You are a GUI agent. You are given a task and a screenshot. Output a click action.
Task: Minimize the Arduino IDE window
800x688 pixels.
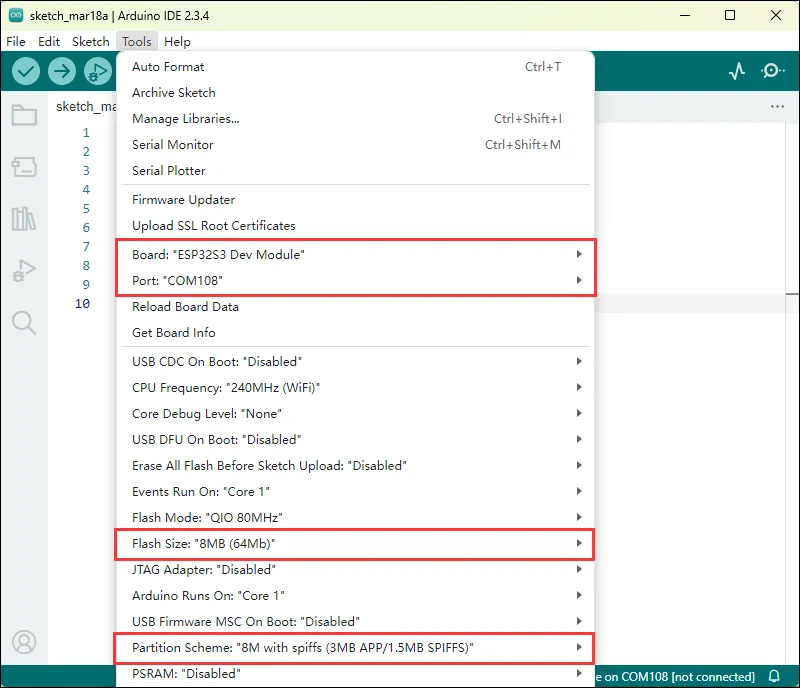tap(685, 15)
